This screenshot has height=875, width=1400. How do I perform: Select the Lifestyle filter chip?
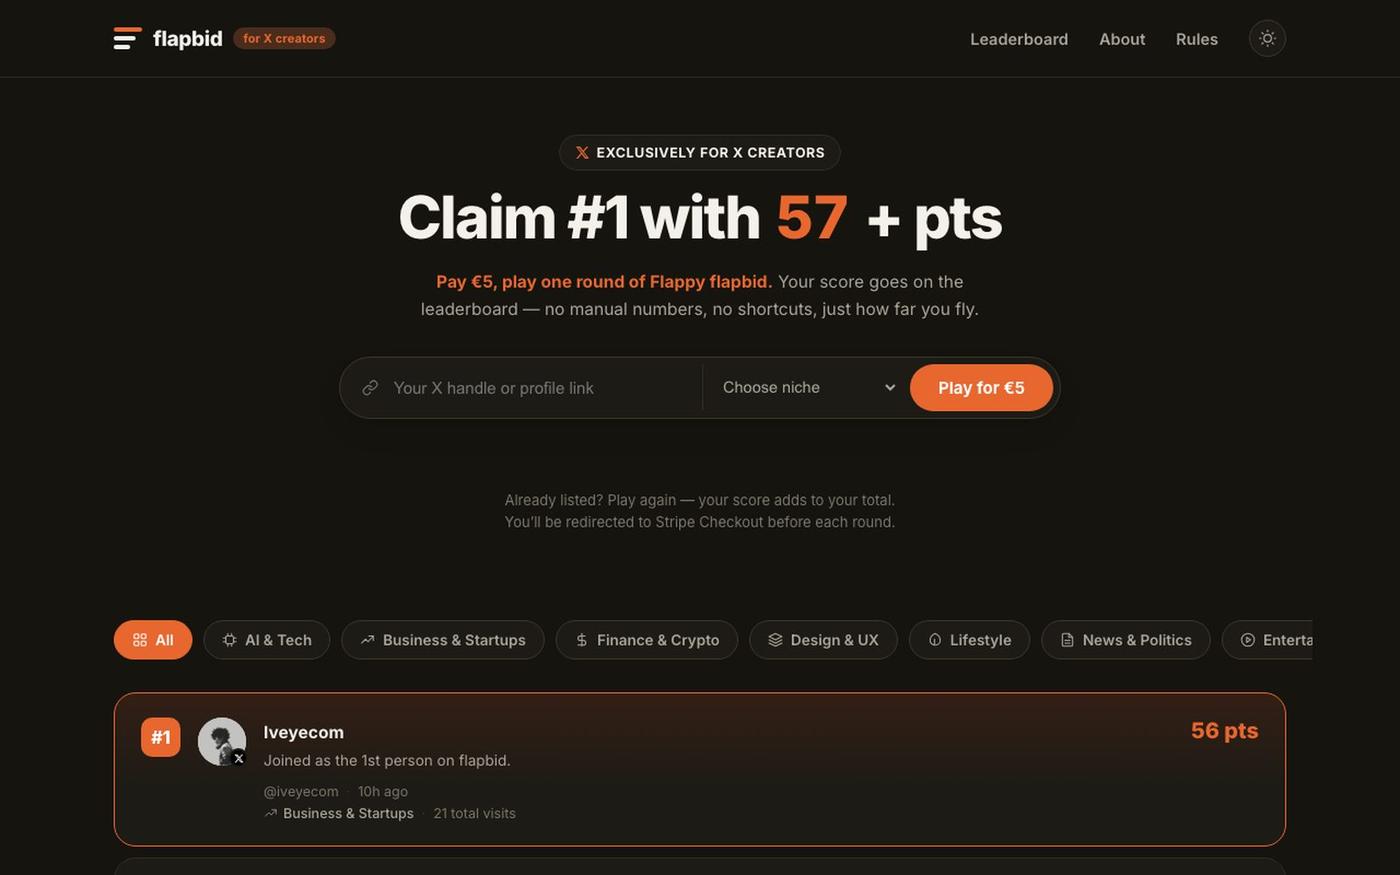click(969, 640)
